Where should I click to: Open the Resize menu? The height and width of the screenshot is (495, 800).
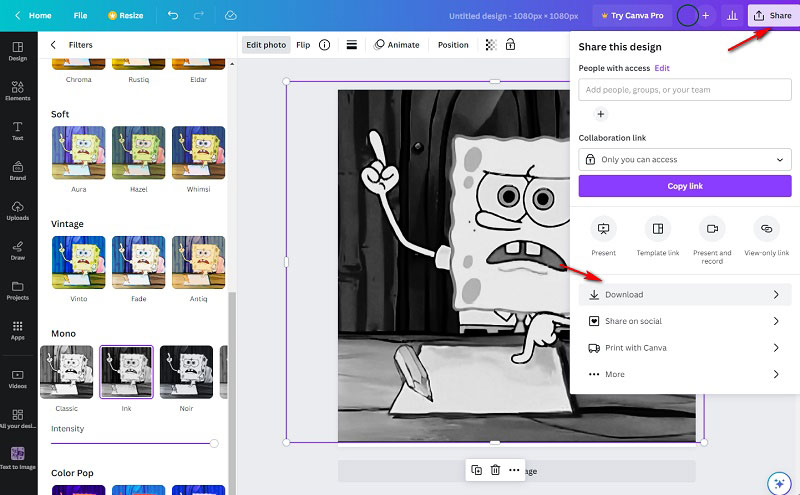(126, 15)
